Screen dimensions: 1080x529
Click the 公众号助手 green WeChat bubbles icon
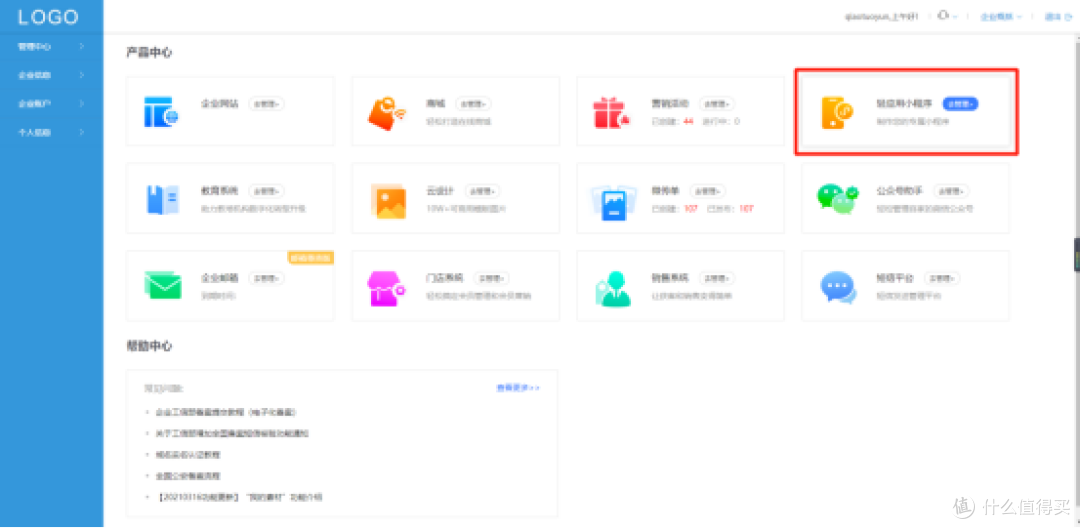point(838,198)
